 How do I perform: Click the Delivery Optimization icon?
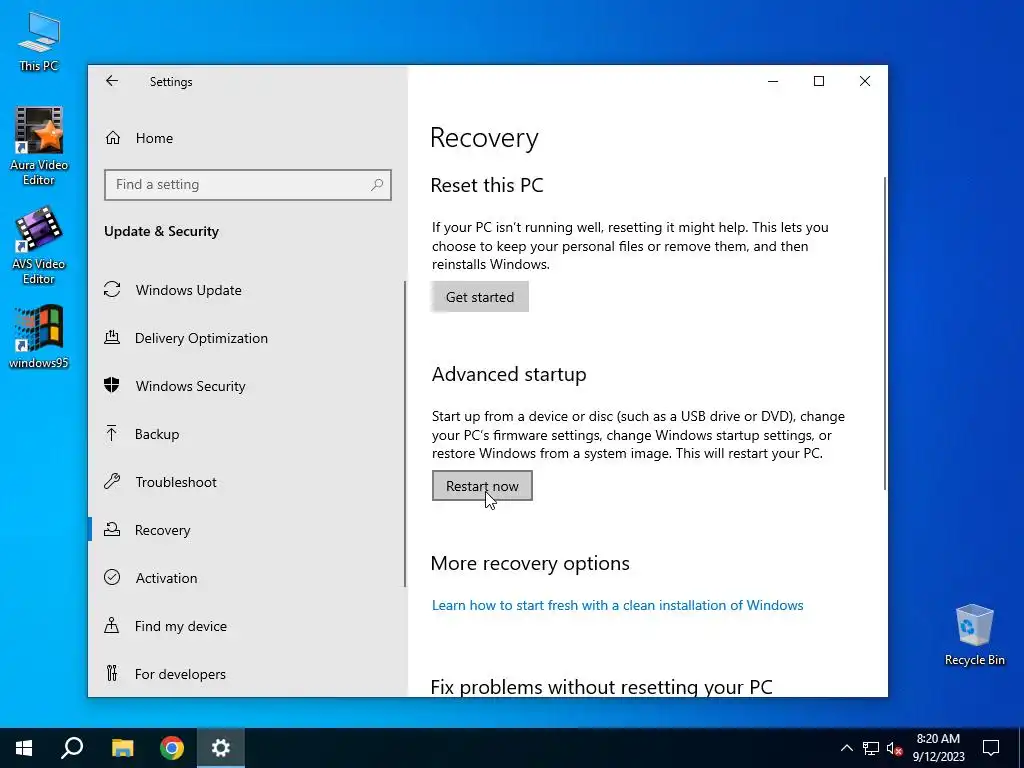click(x=112, y=338)
